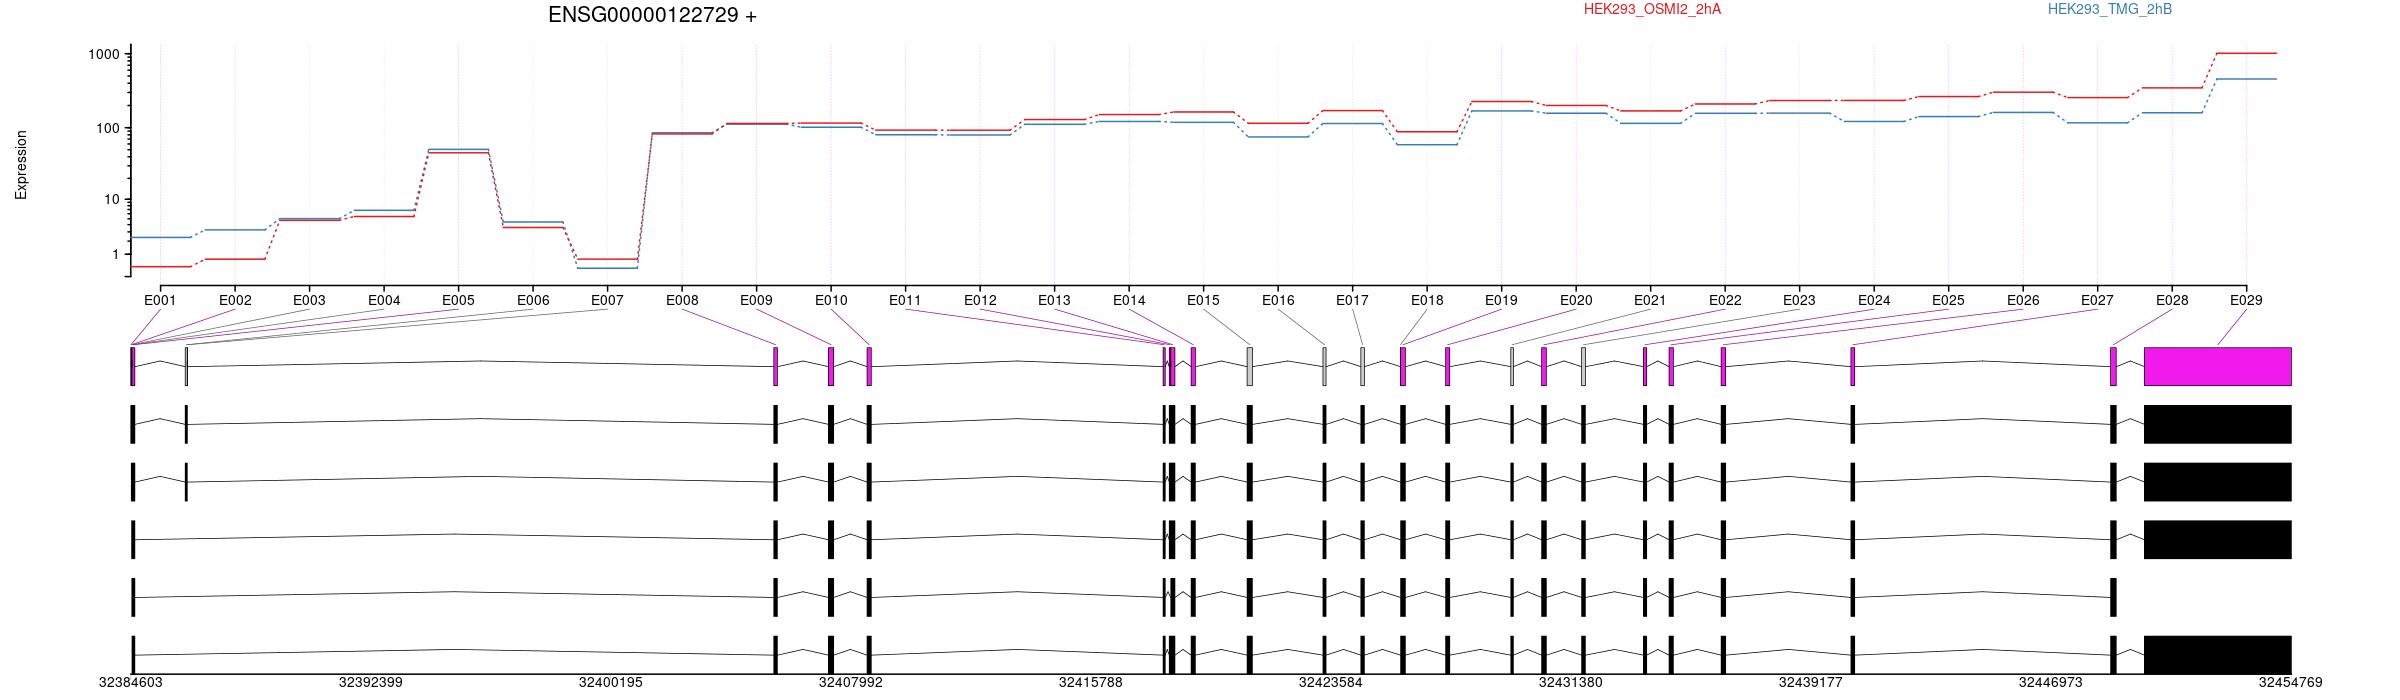This screenshot has width=2400, height=700.
Task: Click exon label E016
Action: click(x=1278, y=300)
